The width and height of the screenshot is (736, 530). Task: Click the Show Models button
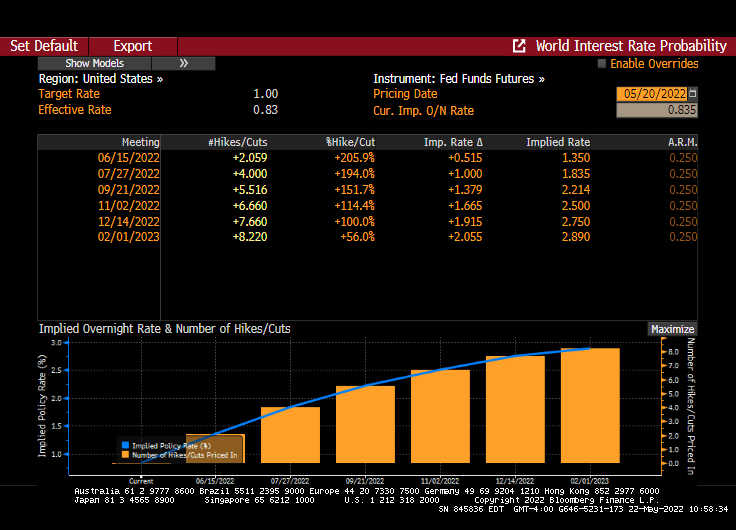click(x=95, y=63)
